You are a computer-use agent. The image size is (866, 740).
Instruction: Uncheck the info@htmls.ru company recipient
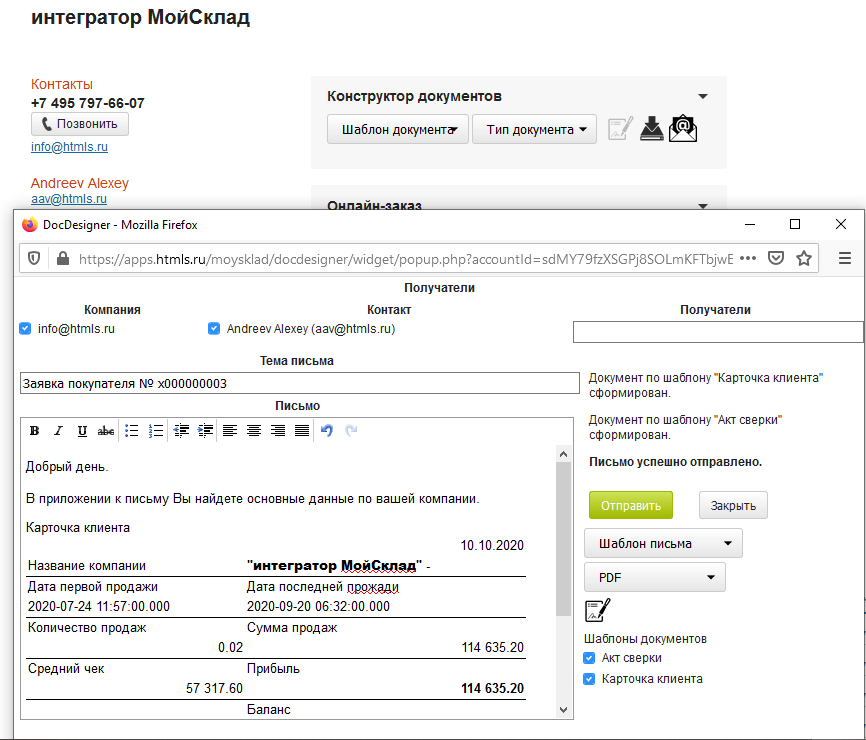point(26,328)
